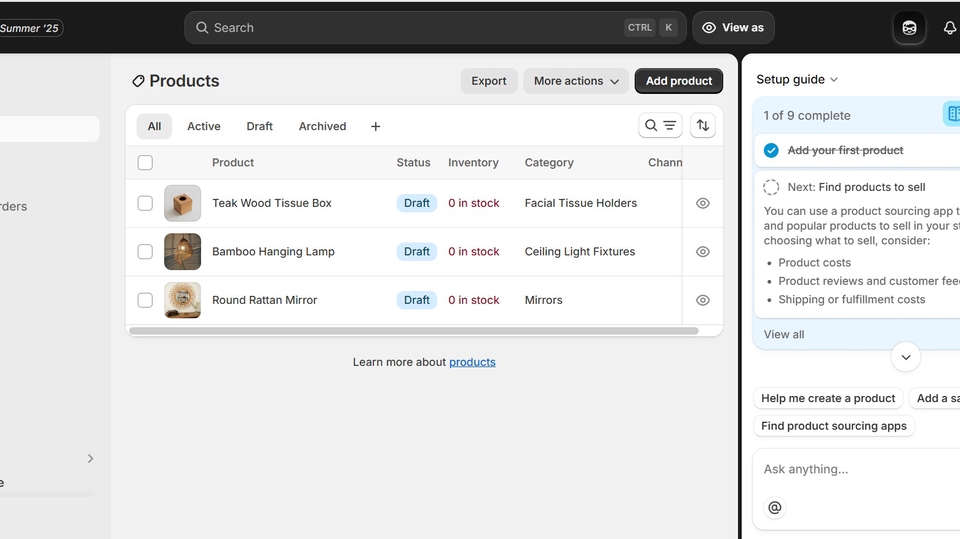This screenshot has width=960, height=539.
Task: Switch to the Active products tab
Action: tap(204, 126)
